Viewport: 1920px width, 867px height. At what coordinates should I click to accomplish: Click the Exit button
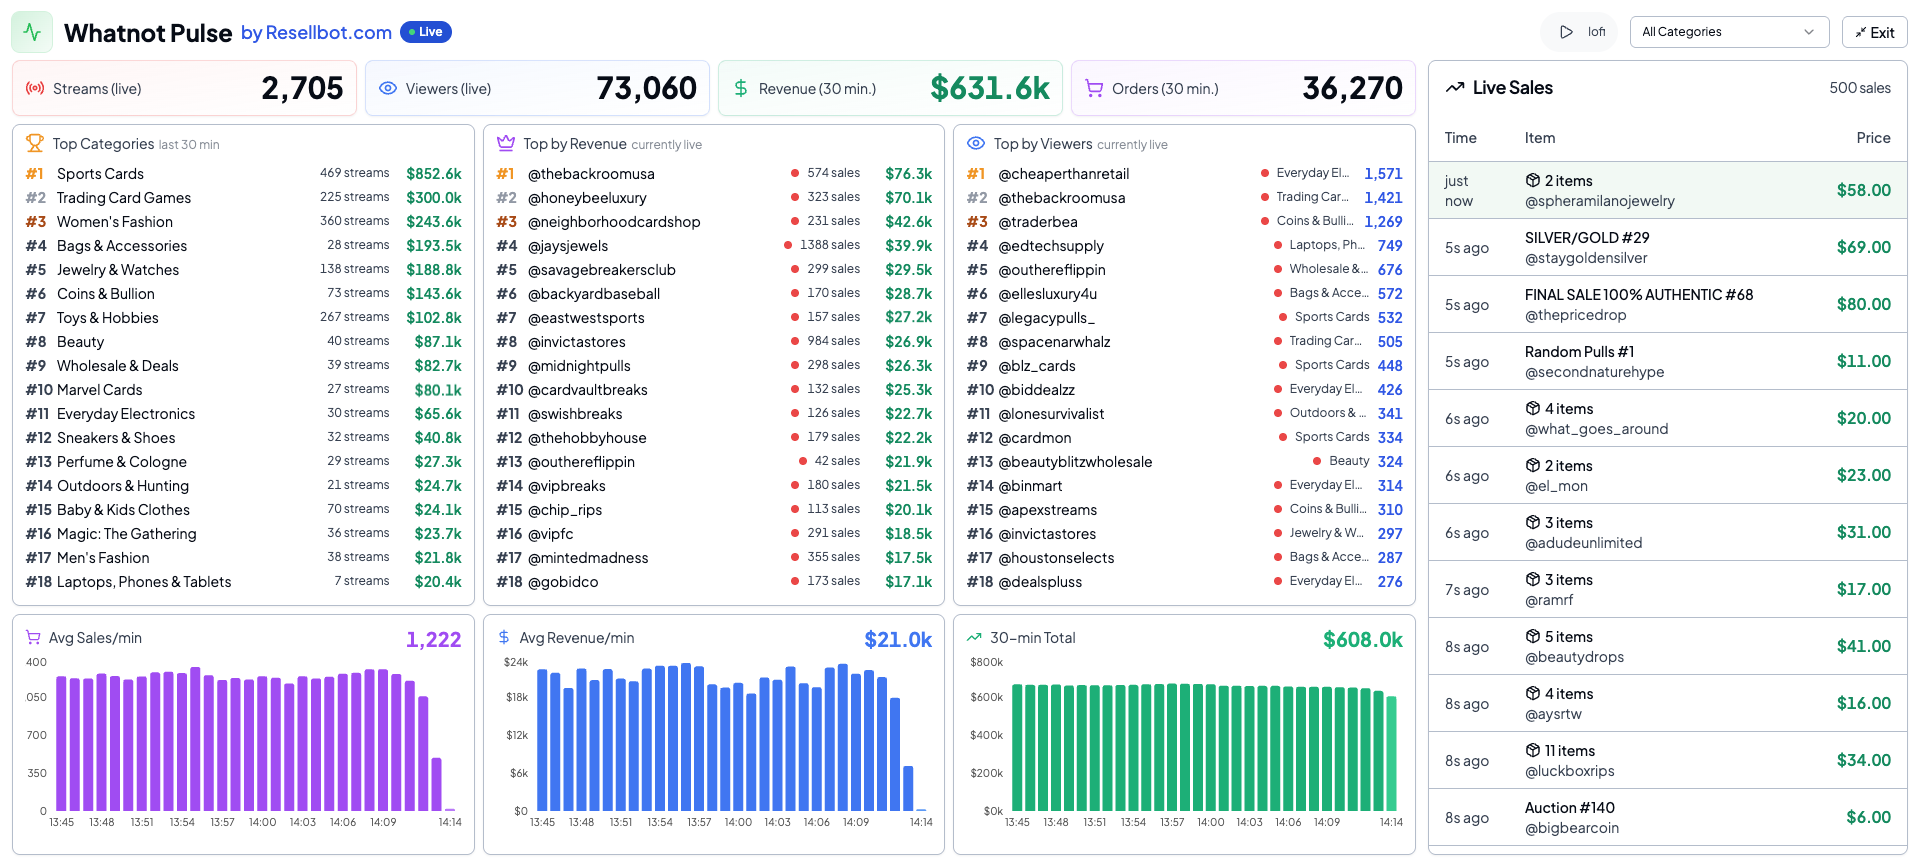1874,32
